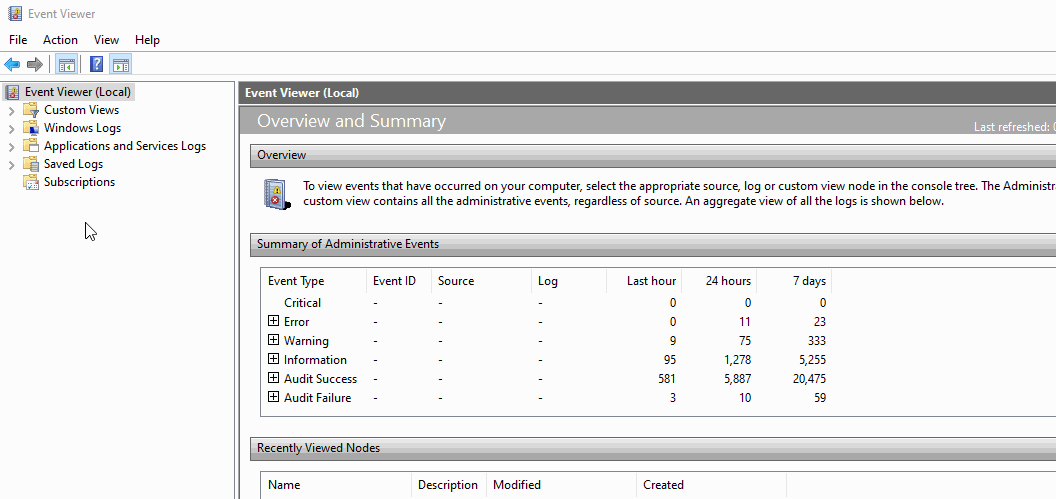Expand the Saved Logs tree node
The width and height of the screenshot is (1056, 499).
[11, 165]
